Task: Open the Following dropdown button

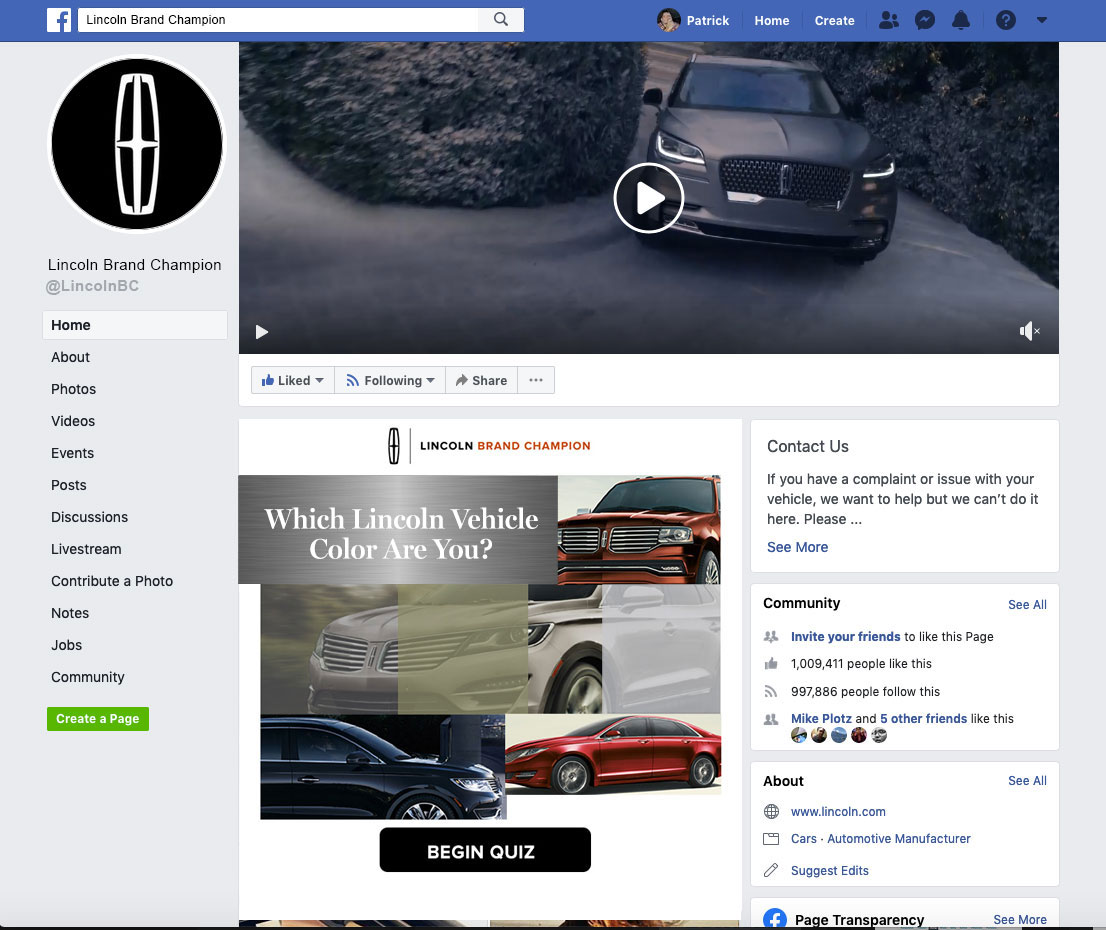Action: [390, 380]
